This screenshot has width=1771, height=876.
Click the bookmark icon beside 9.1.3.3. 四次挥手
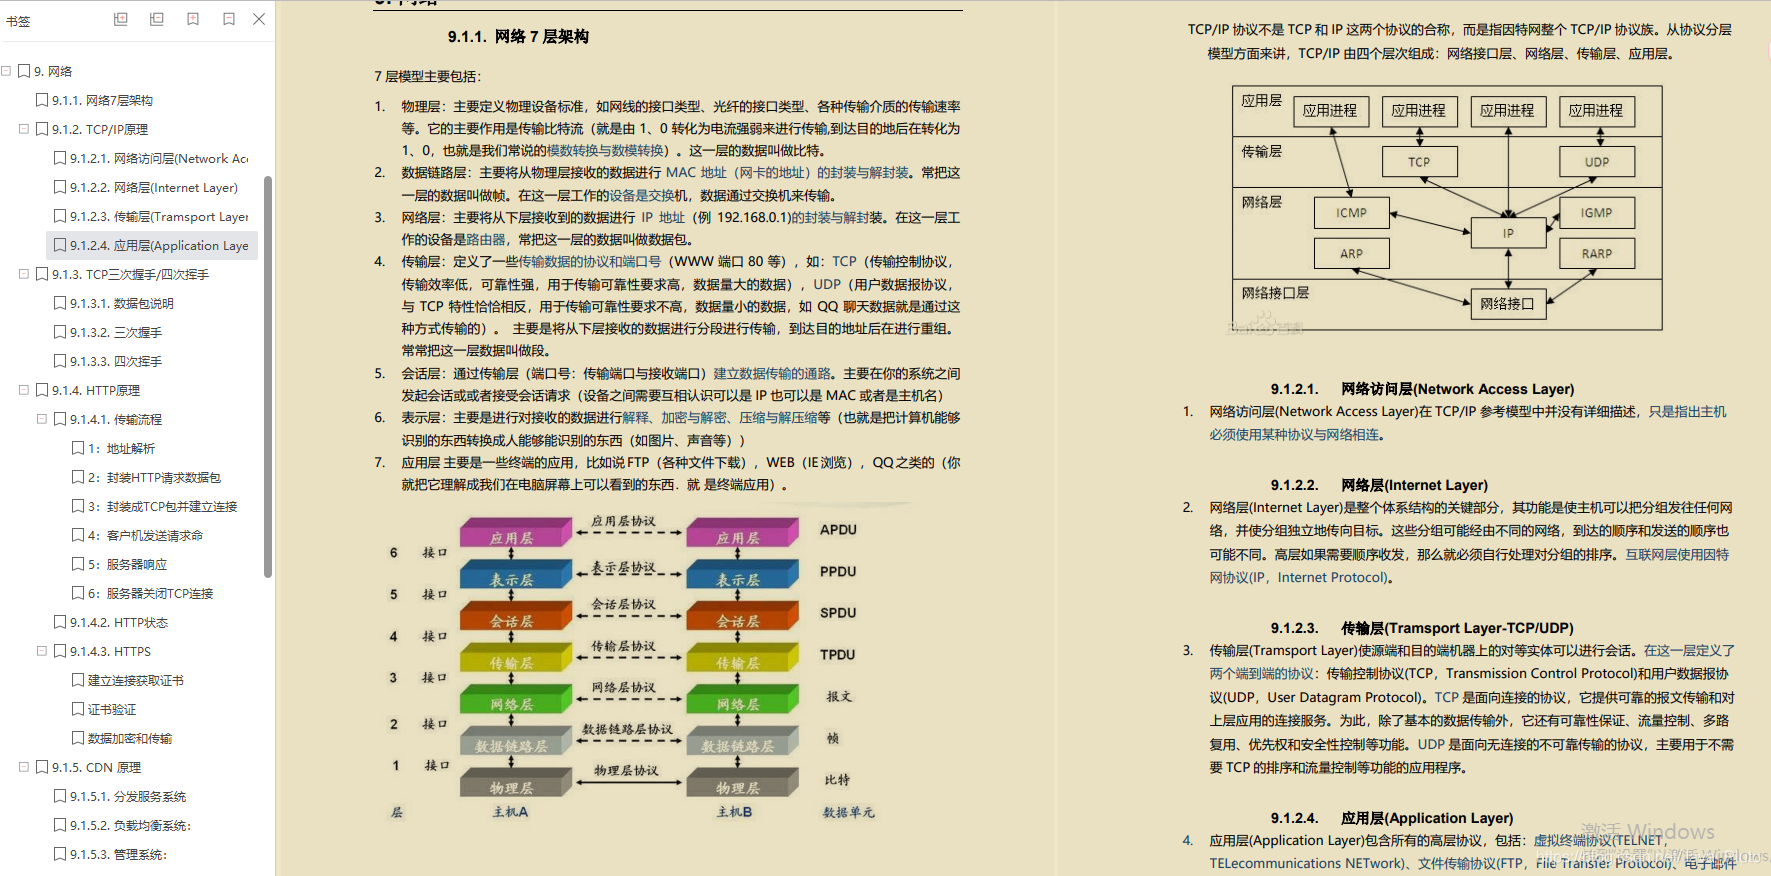pos(60,361)
